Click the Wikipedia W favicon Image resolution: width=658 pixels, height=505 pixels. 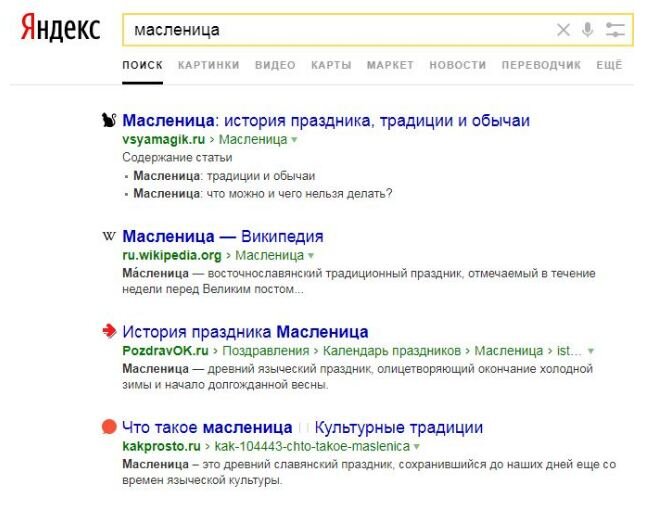109,236
